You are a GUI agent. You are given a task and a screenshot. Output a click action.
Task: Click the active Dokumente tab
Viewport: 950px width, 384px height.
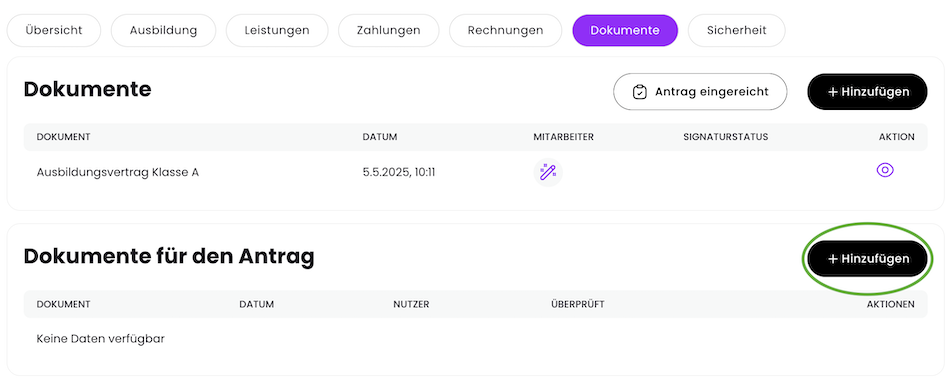click(625, 30)
